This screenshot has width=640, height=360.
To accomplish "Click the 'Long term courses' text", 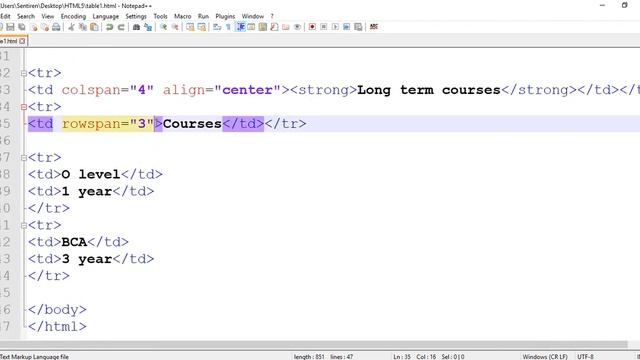I will 429,90.
